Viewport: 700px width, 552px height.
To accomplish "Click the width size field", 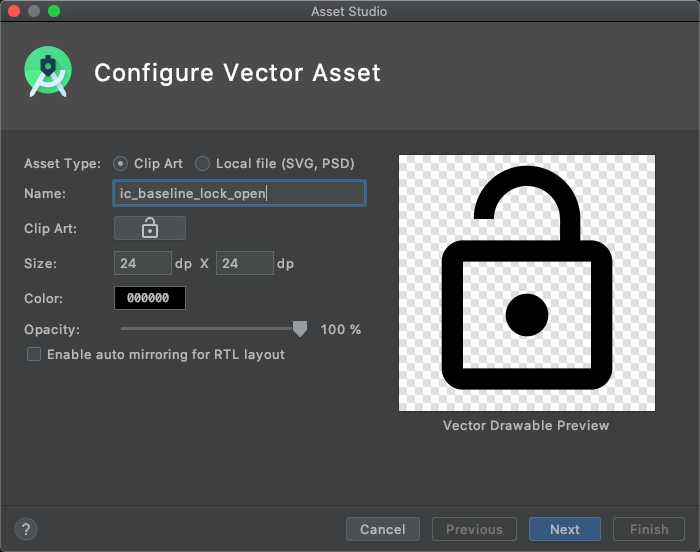I will coord(143,263).
